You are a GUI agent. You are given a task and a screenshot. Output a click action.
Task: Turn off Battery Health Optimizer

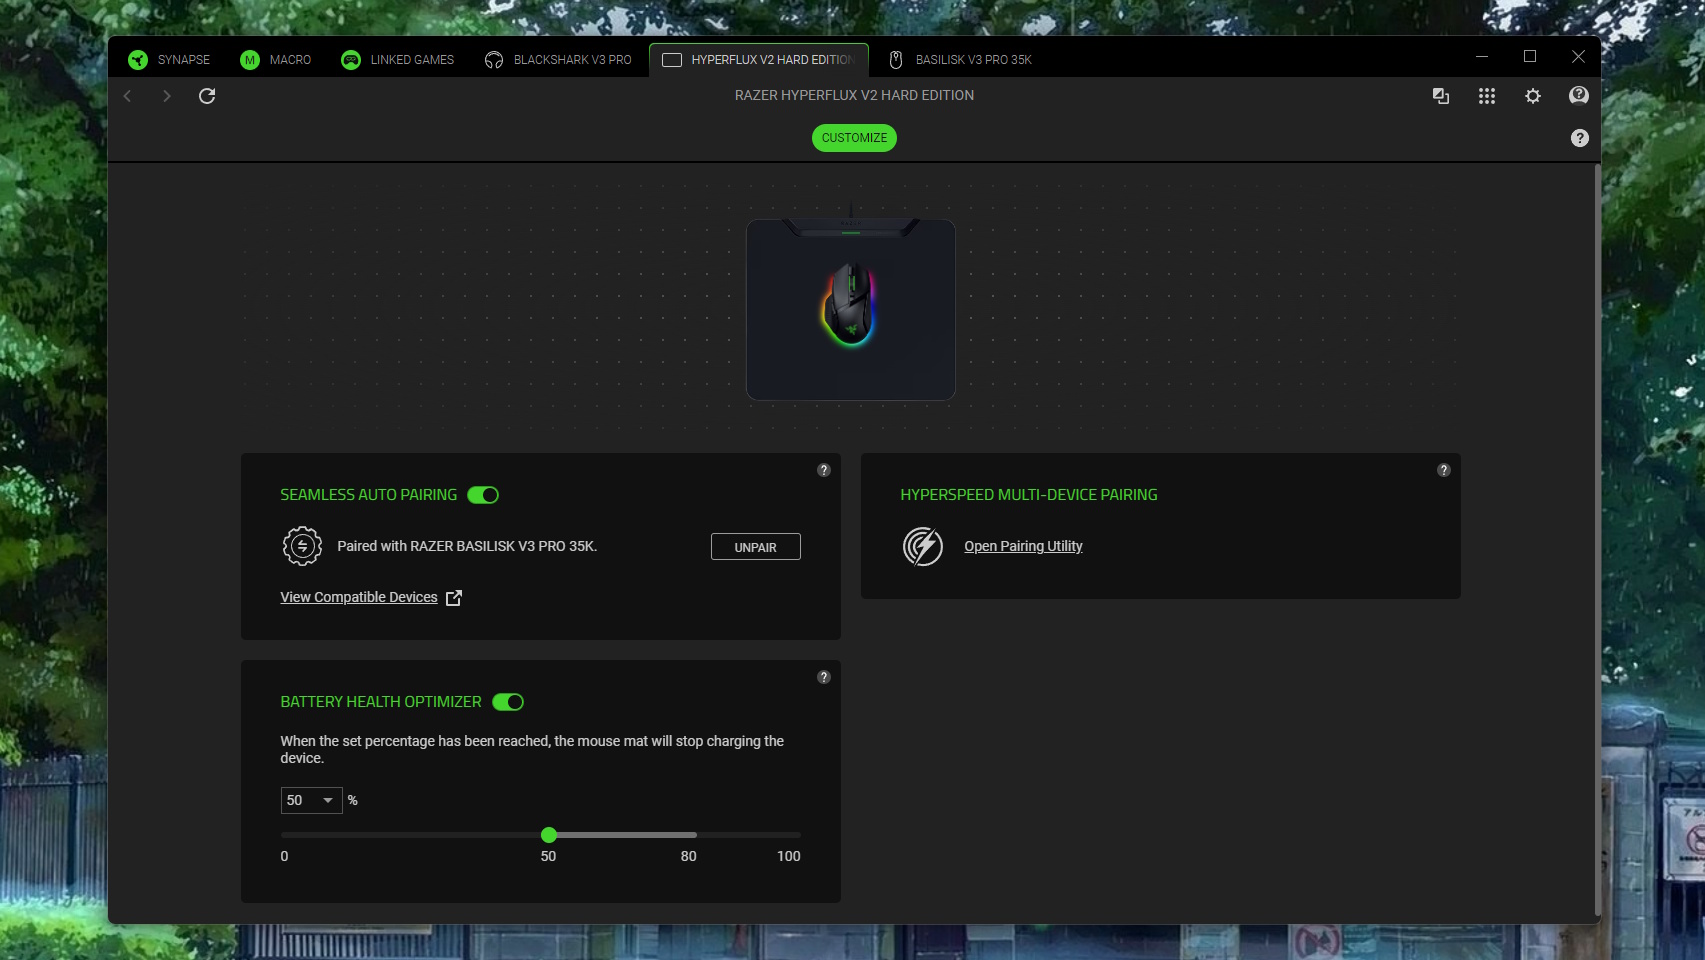pyautogui.click(x=508, y=701)
